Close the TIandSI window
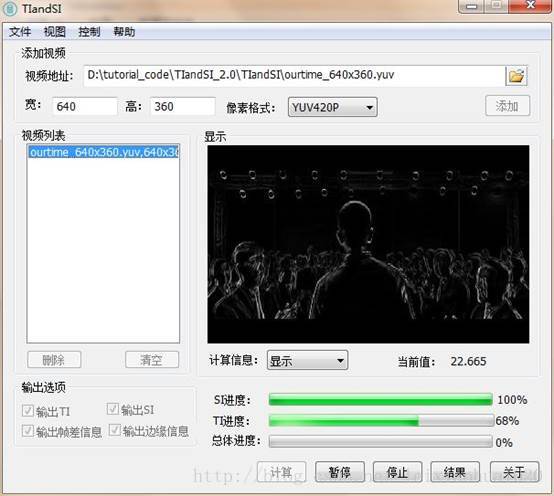Viewport: 554px width, 496px height. point(530,6)
